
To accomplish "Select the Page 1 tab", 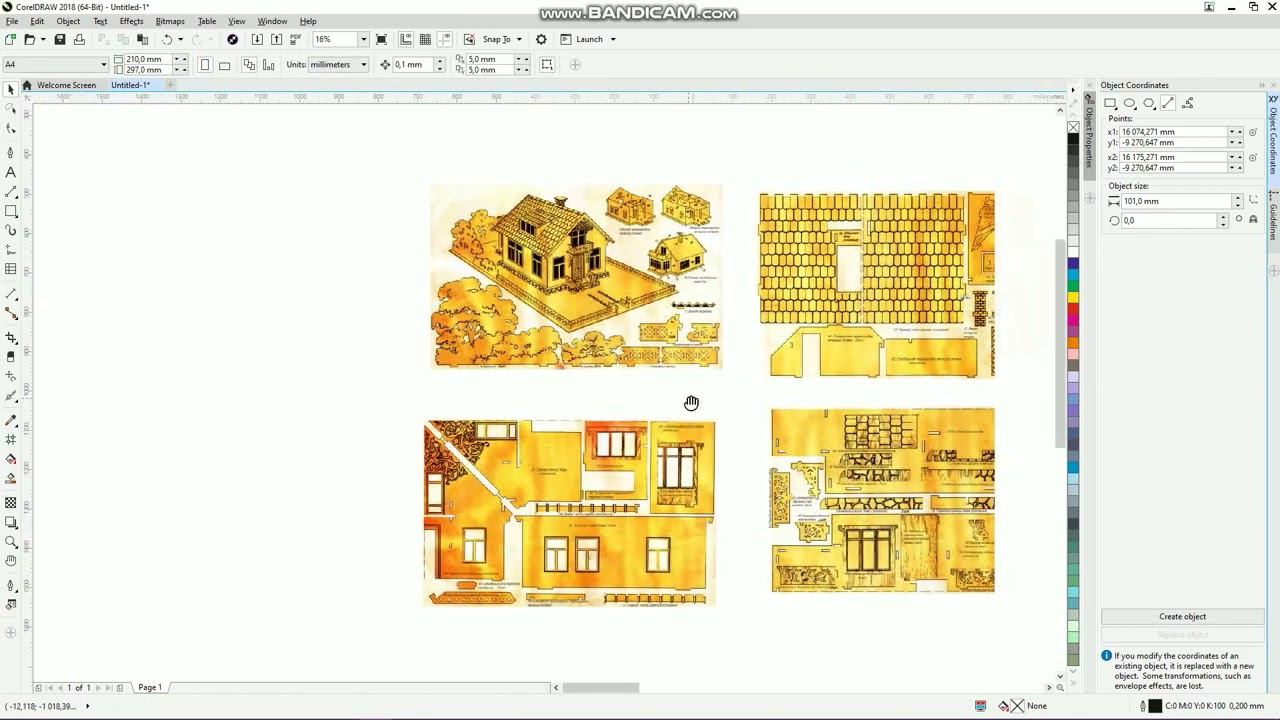I will (150, 687).
